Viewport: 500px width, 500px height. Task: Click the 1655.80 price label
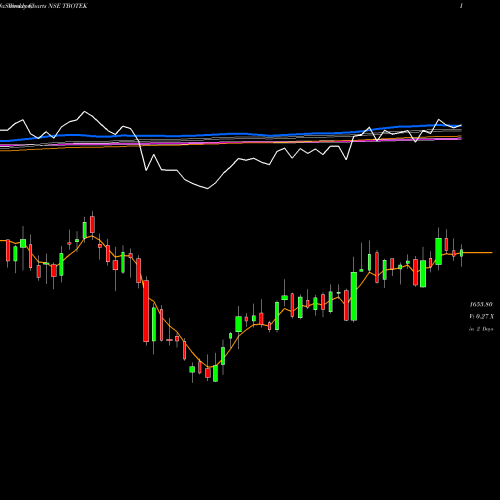coord(481,305)
